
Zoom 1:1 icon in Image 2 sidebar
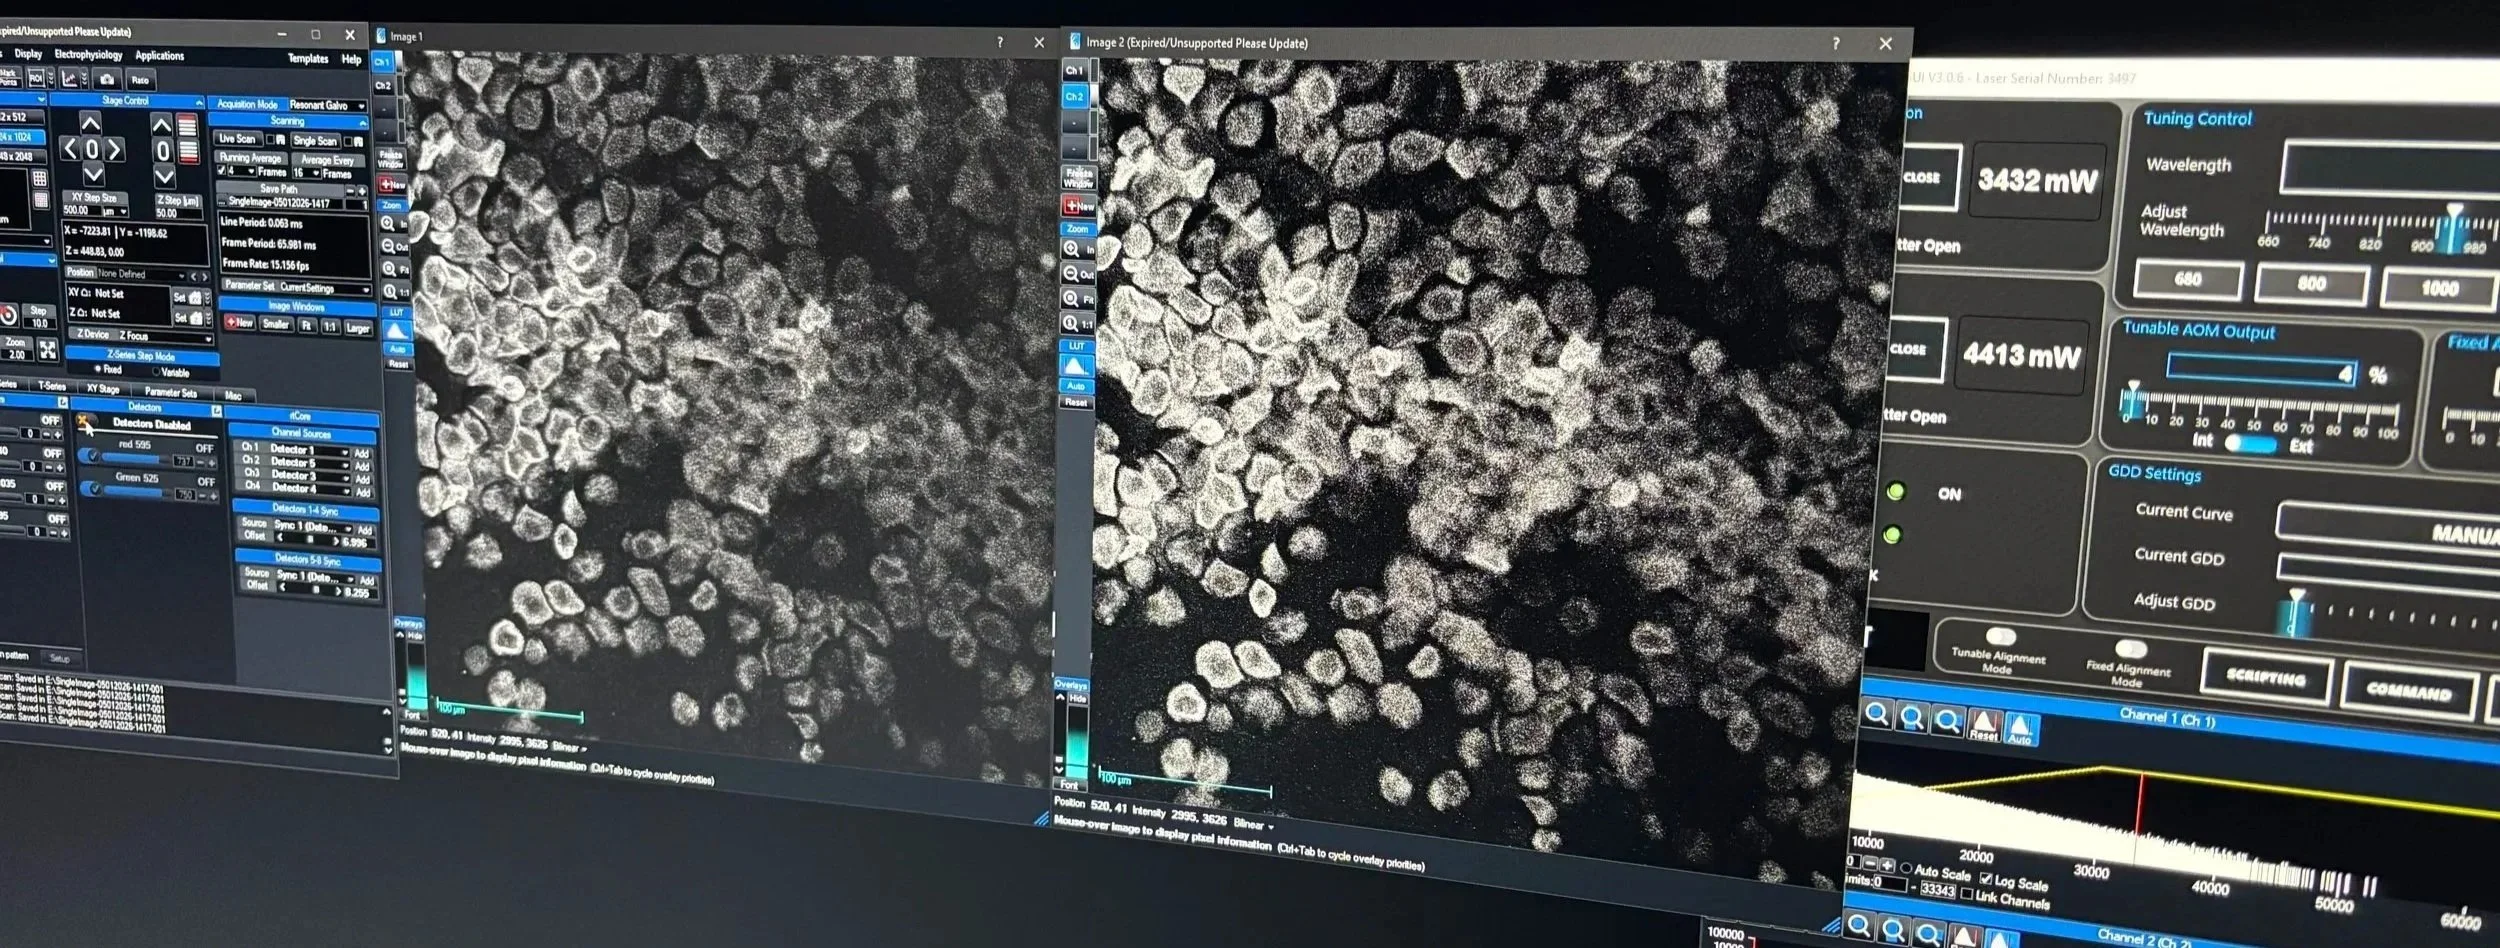1078,322
